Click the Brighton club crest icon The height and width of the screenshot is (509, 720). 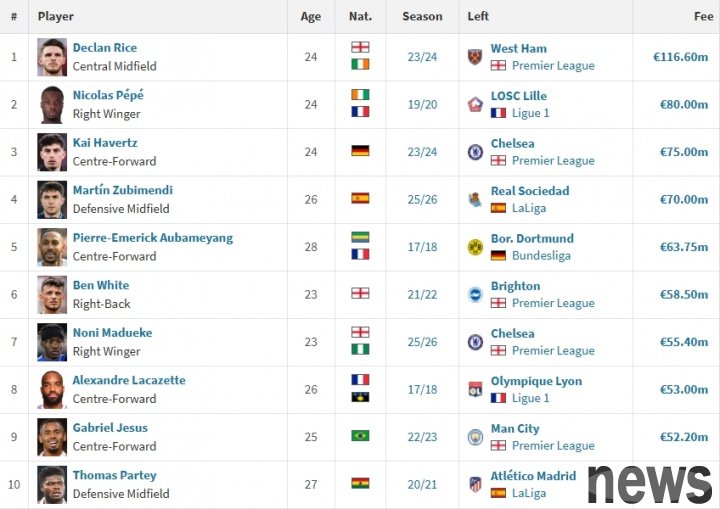pyautogui.click(x=475, y=294)
